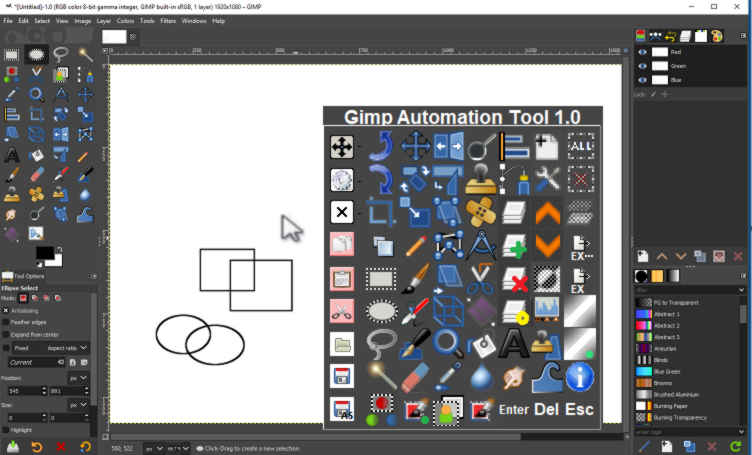Select the Free Select lasso in the left toolbox

(60, 54)
